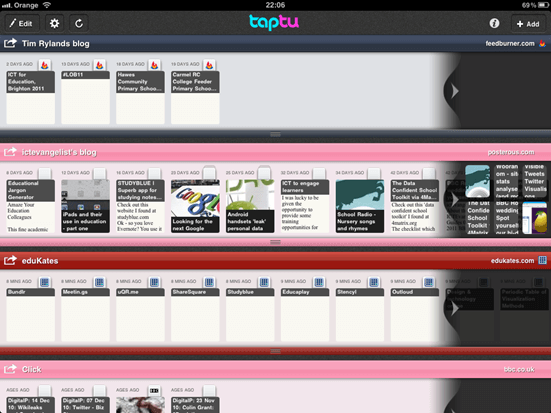The image size is (551, 413).
Task: Open the Bundlr card
Action: (x=31, y=315)
